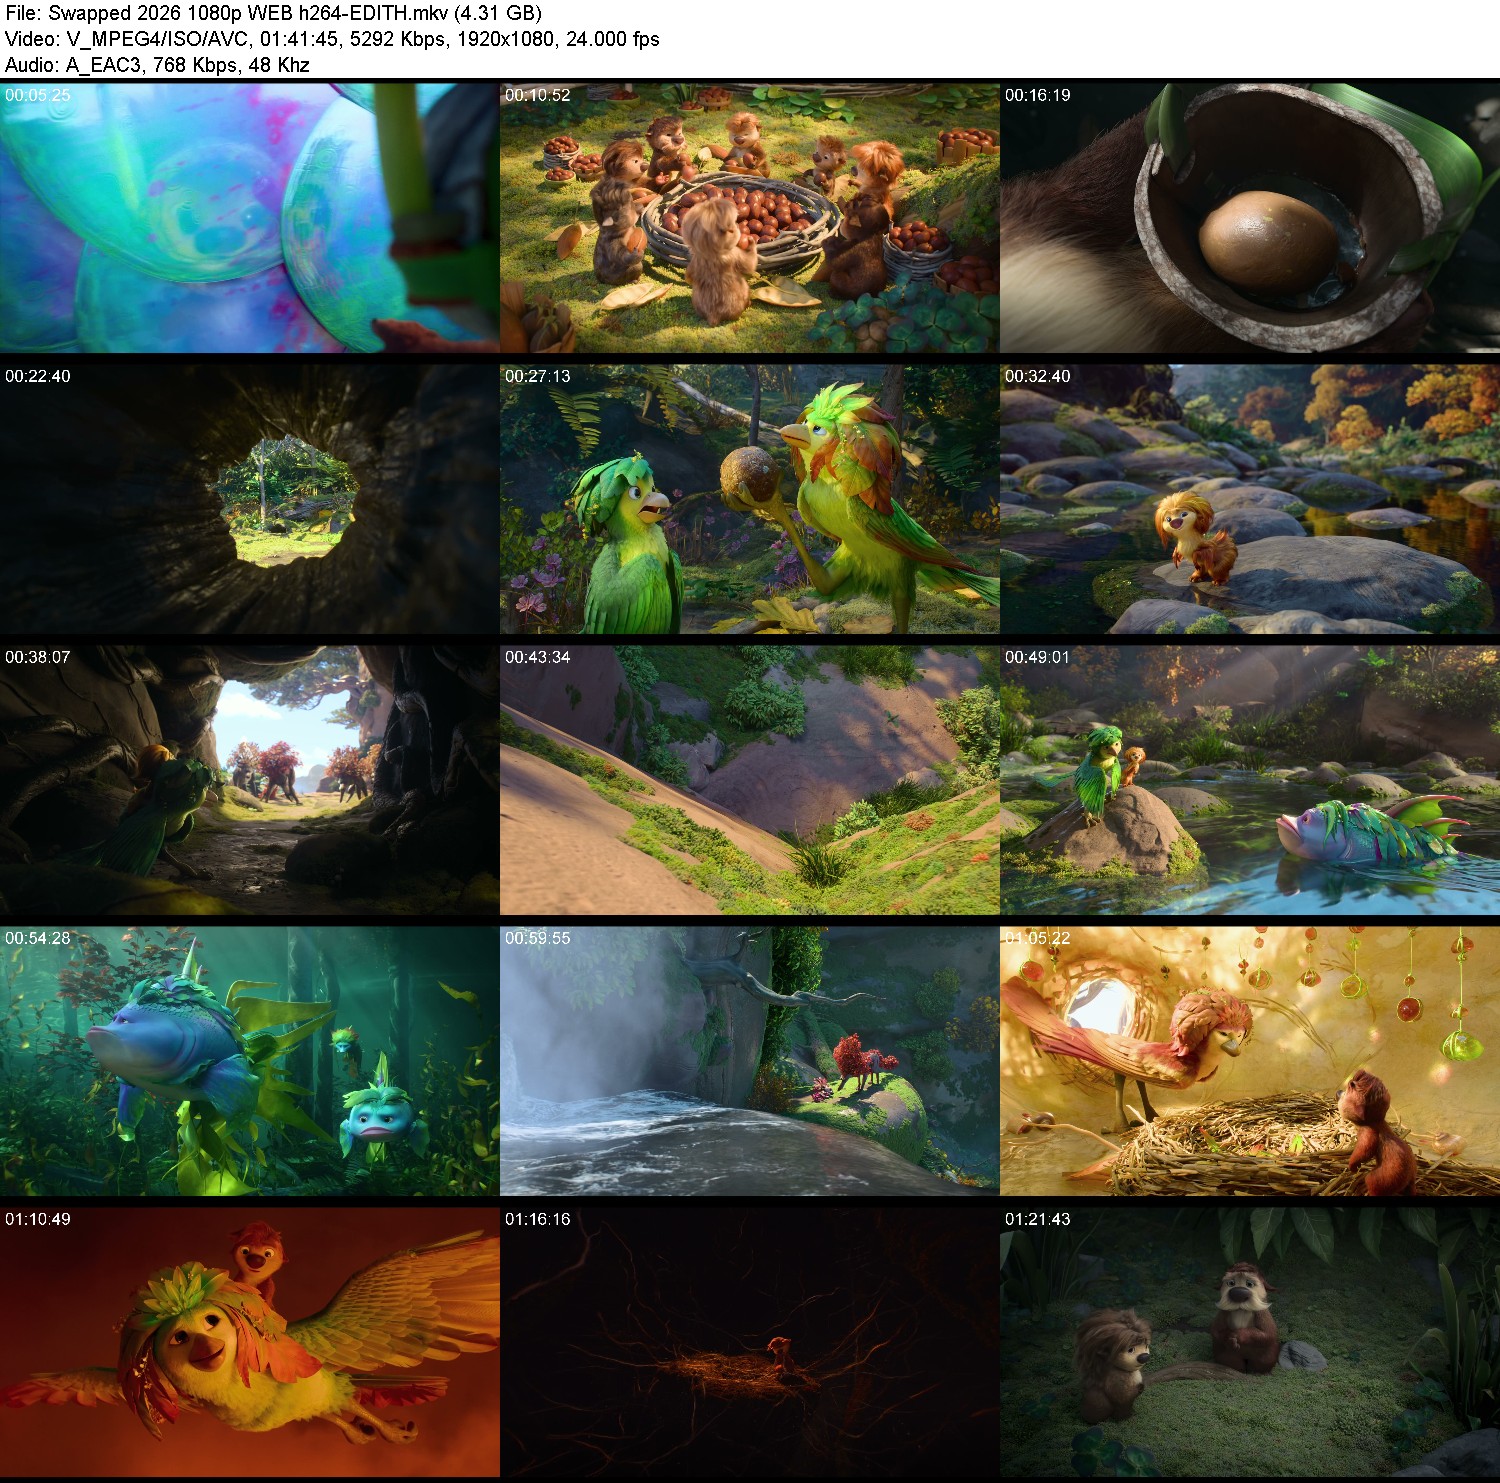The image size is (1500, 1483).
Task: Click the 'Audio: A_EAC3, 768 Kbps' info line
Action: (x=157, y=65)
